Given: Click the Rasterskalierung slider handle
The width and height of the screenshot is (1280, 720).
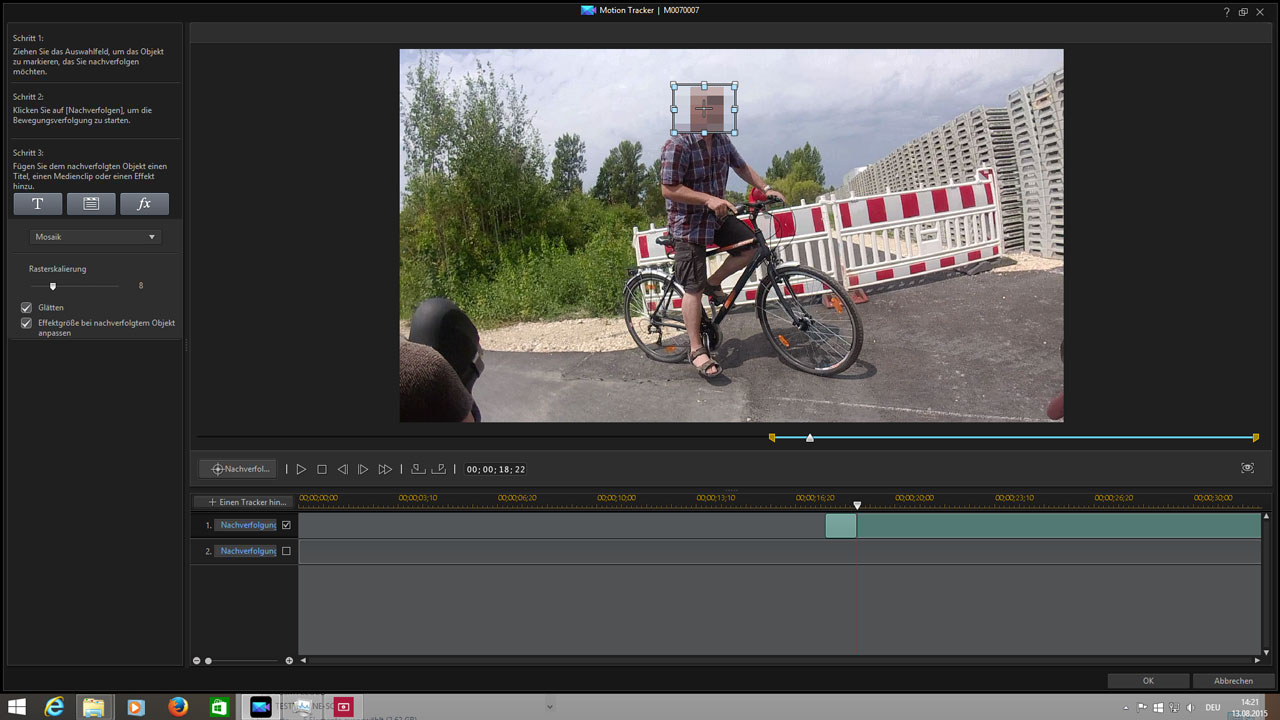Looking at the screenshot, I should pyautogui.click(x=53, y=286).
